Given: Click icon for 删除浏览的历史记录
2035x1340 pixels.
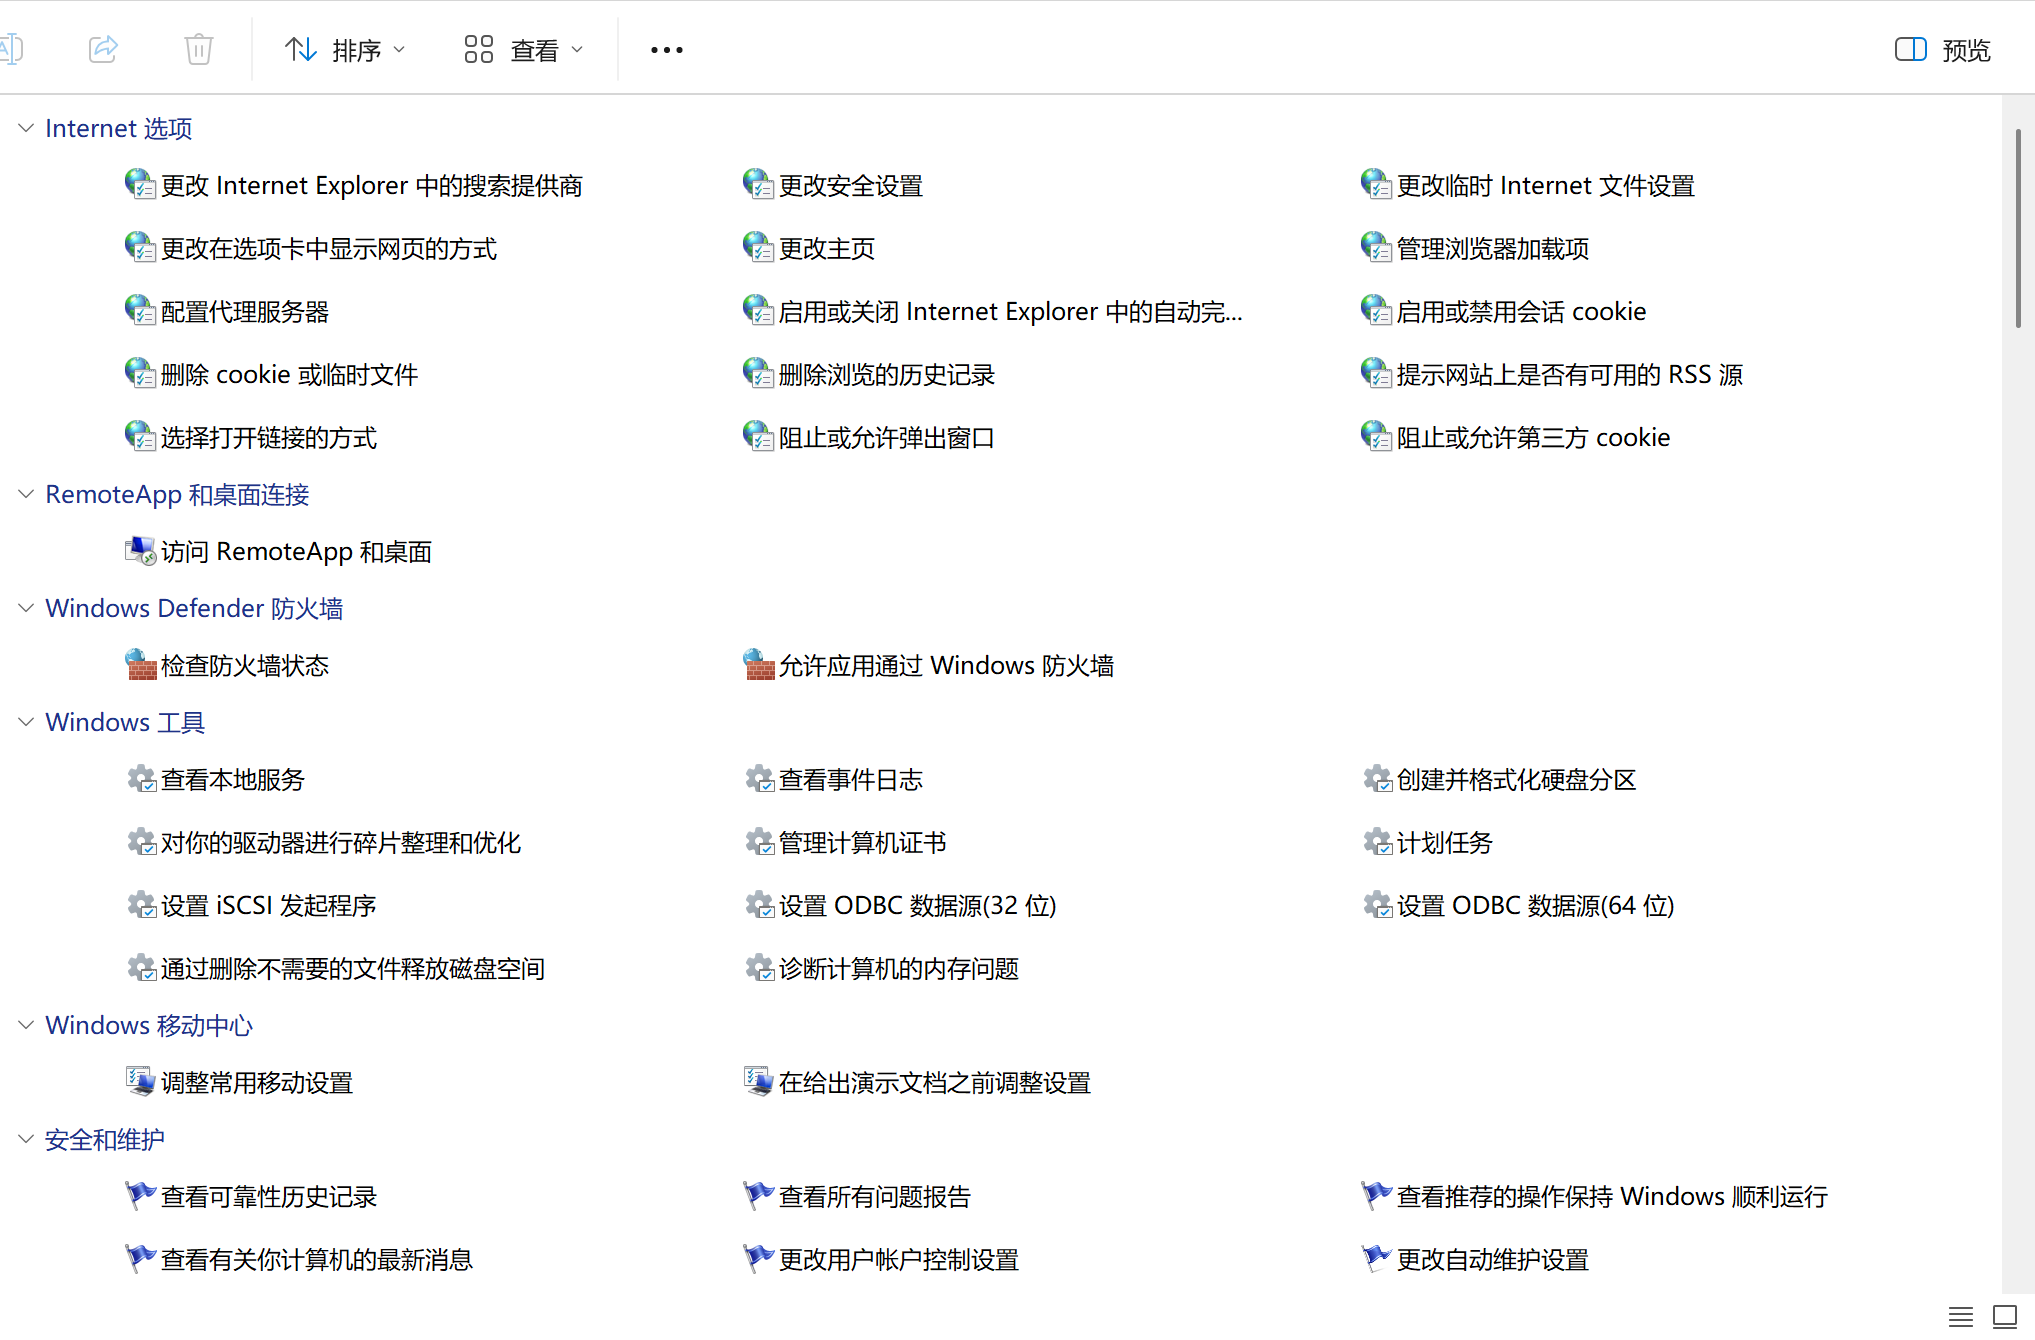Looking at the screenshot, I should (758, 373).
